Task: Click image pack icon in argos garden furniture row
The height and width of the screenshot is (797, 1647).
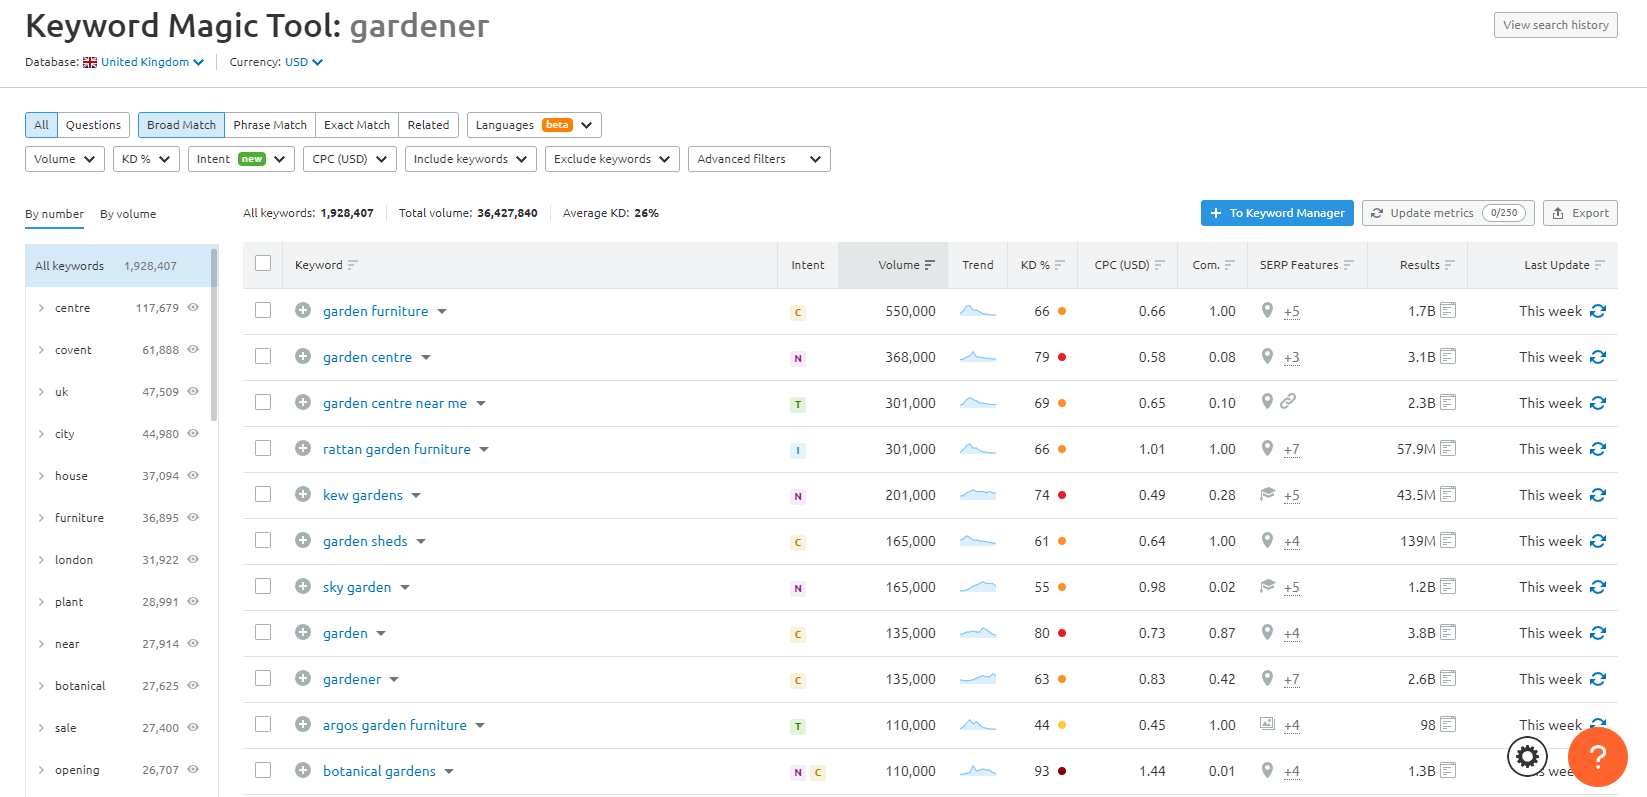Action: click(1267, 724)
